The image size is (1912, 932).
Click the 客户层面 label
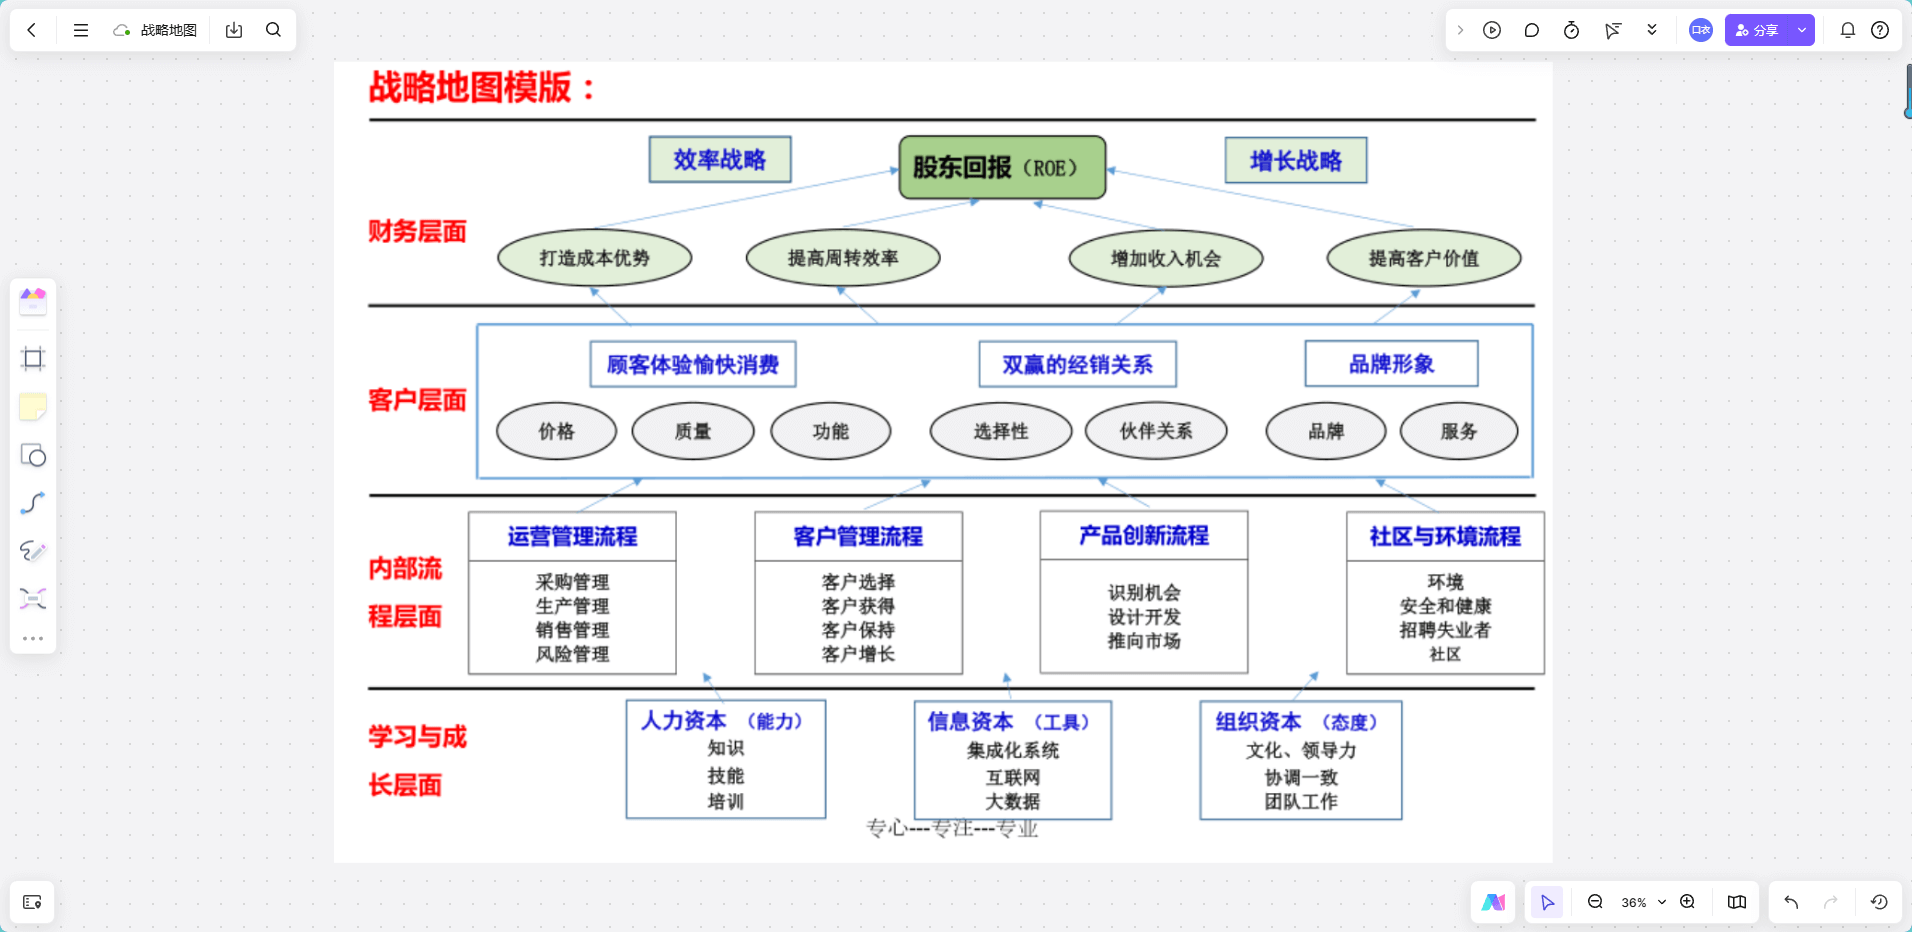tap(417, 400)
